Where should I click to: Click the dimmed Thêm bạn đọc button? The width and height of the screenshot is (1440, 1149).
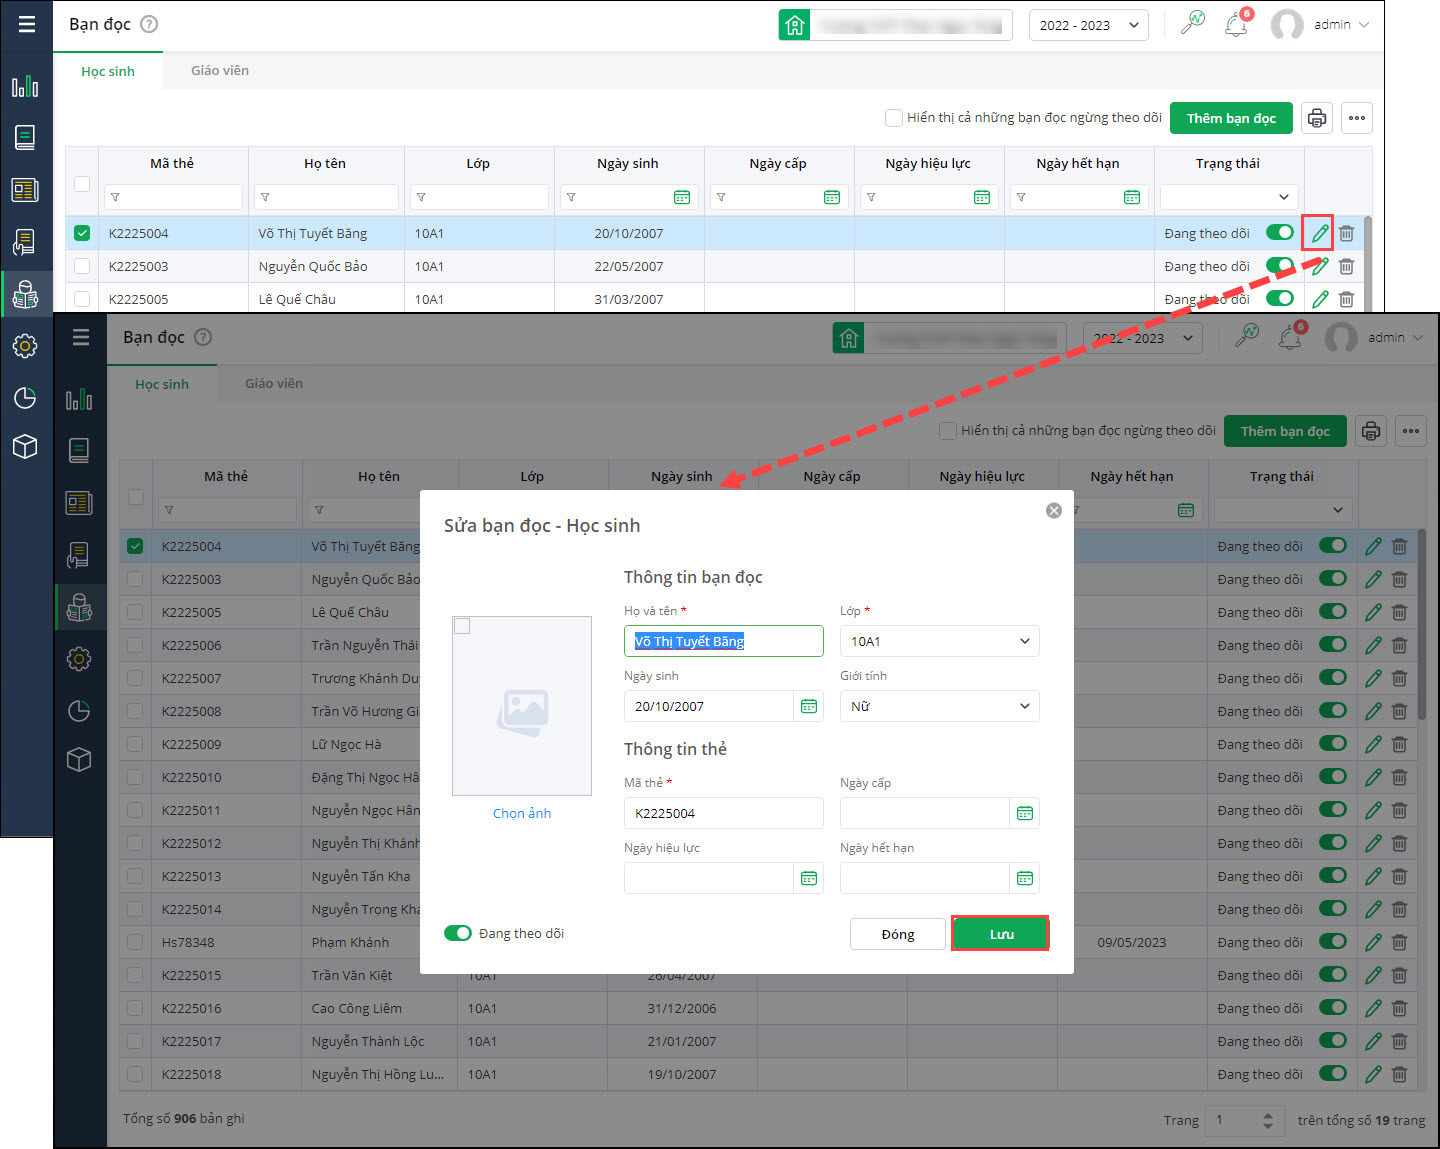pyautogui.click(x=1285, y=431)
